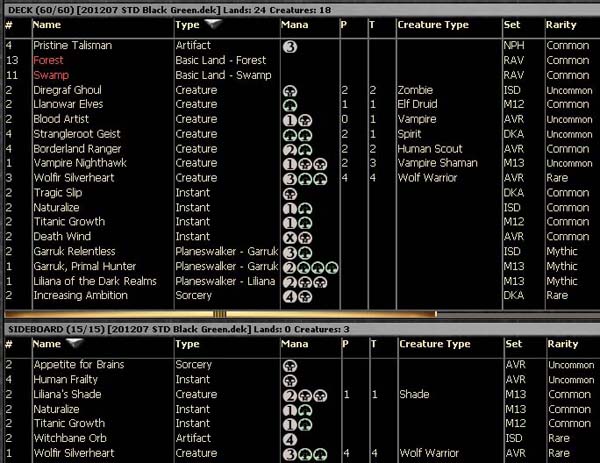This screenshot has height=463, width=600.
Task: Click Increasing Ambition mana cost icons
Action: [x=297, y=297]
